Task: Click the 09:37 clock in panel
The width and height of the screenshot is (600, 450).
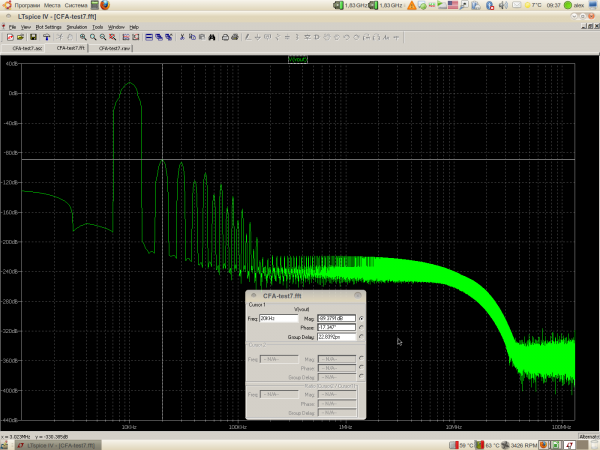Action: (x=553, y=5)
